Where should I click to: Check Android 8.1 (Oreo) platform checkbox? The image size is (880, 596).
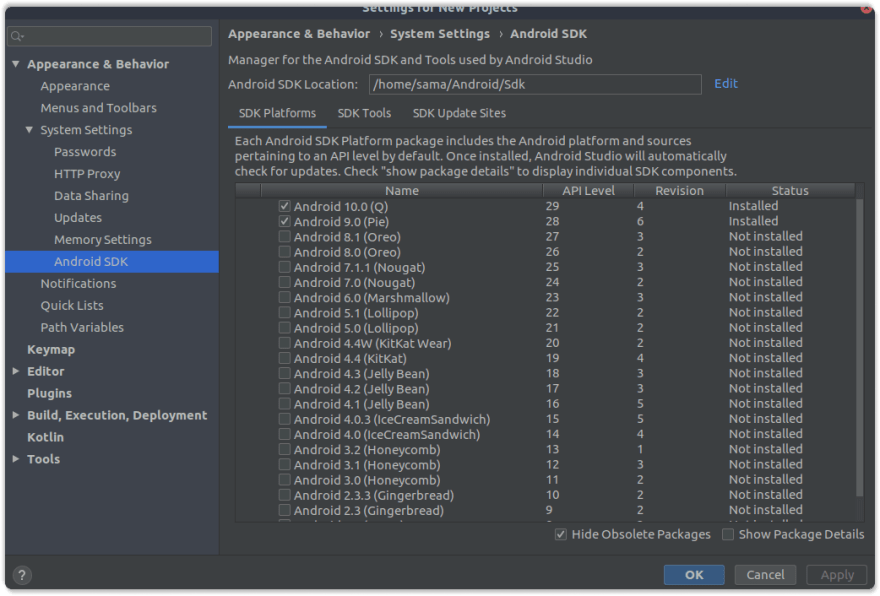[285, 237]
